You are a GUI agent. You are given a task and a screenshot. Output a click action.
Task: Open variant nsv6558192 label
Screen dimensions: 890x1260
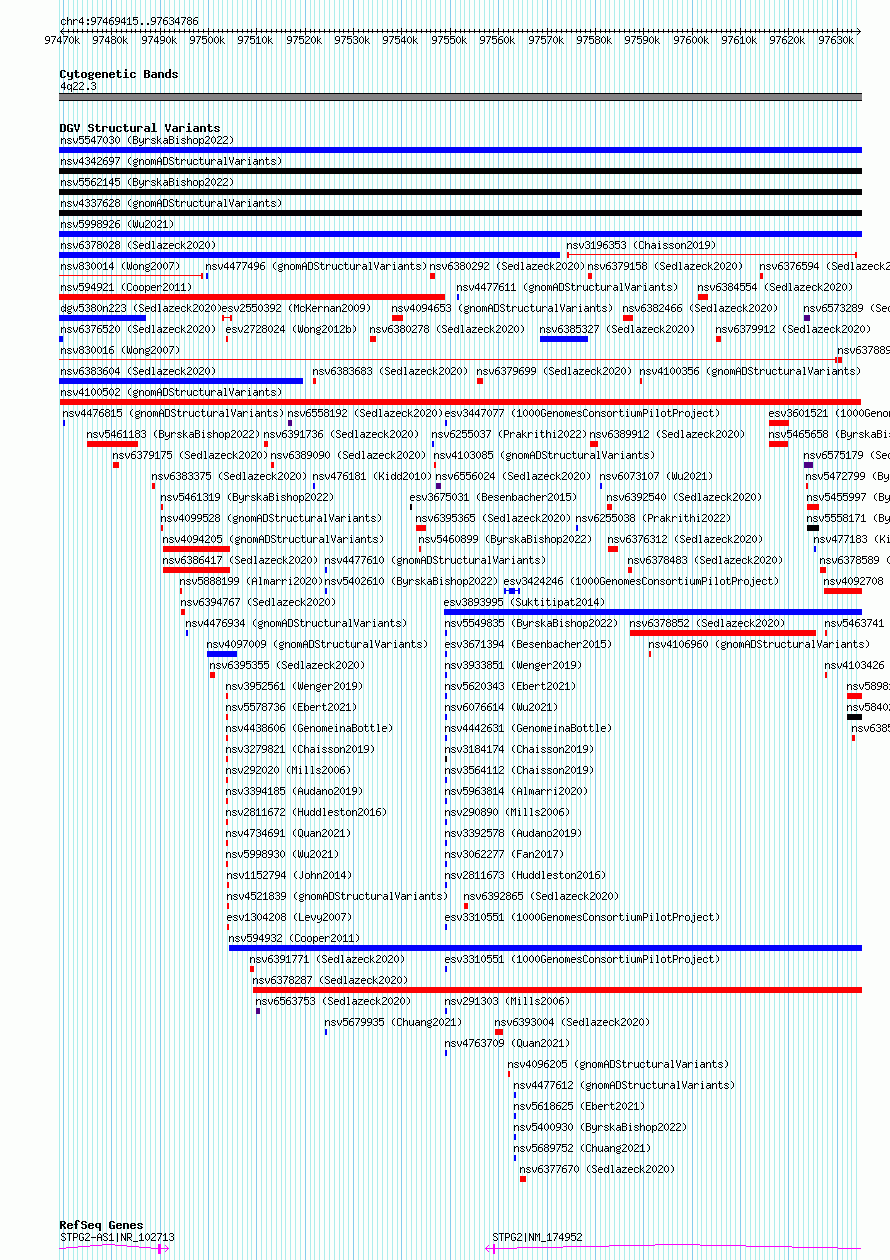pos(365,413)
